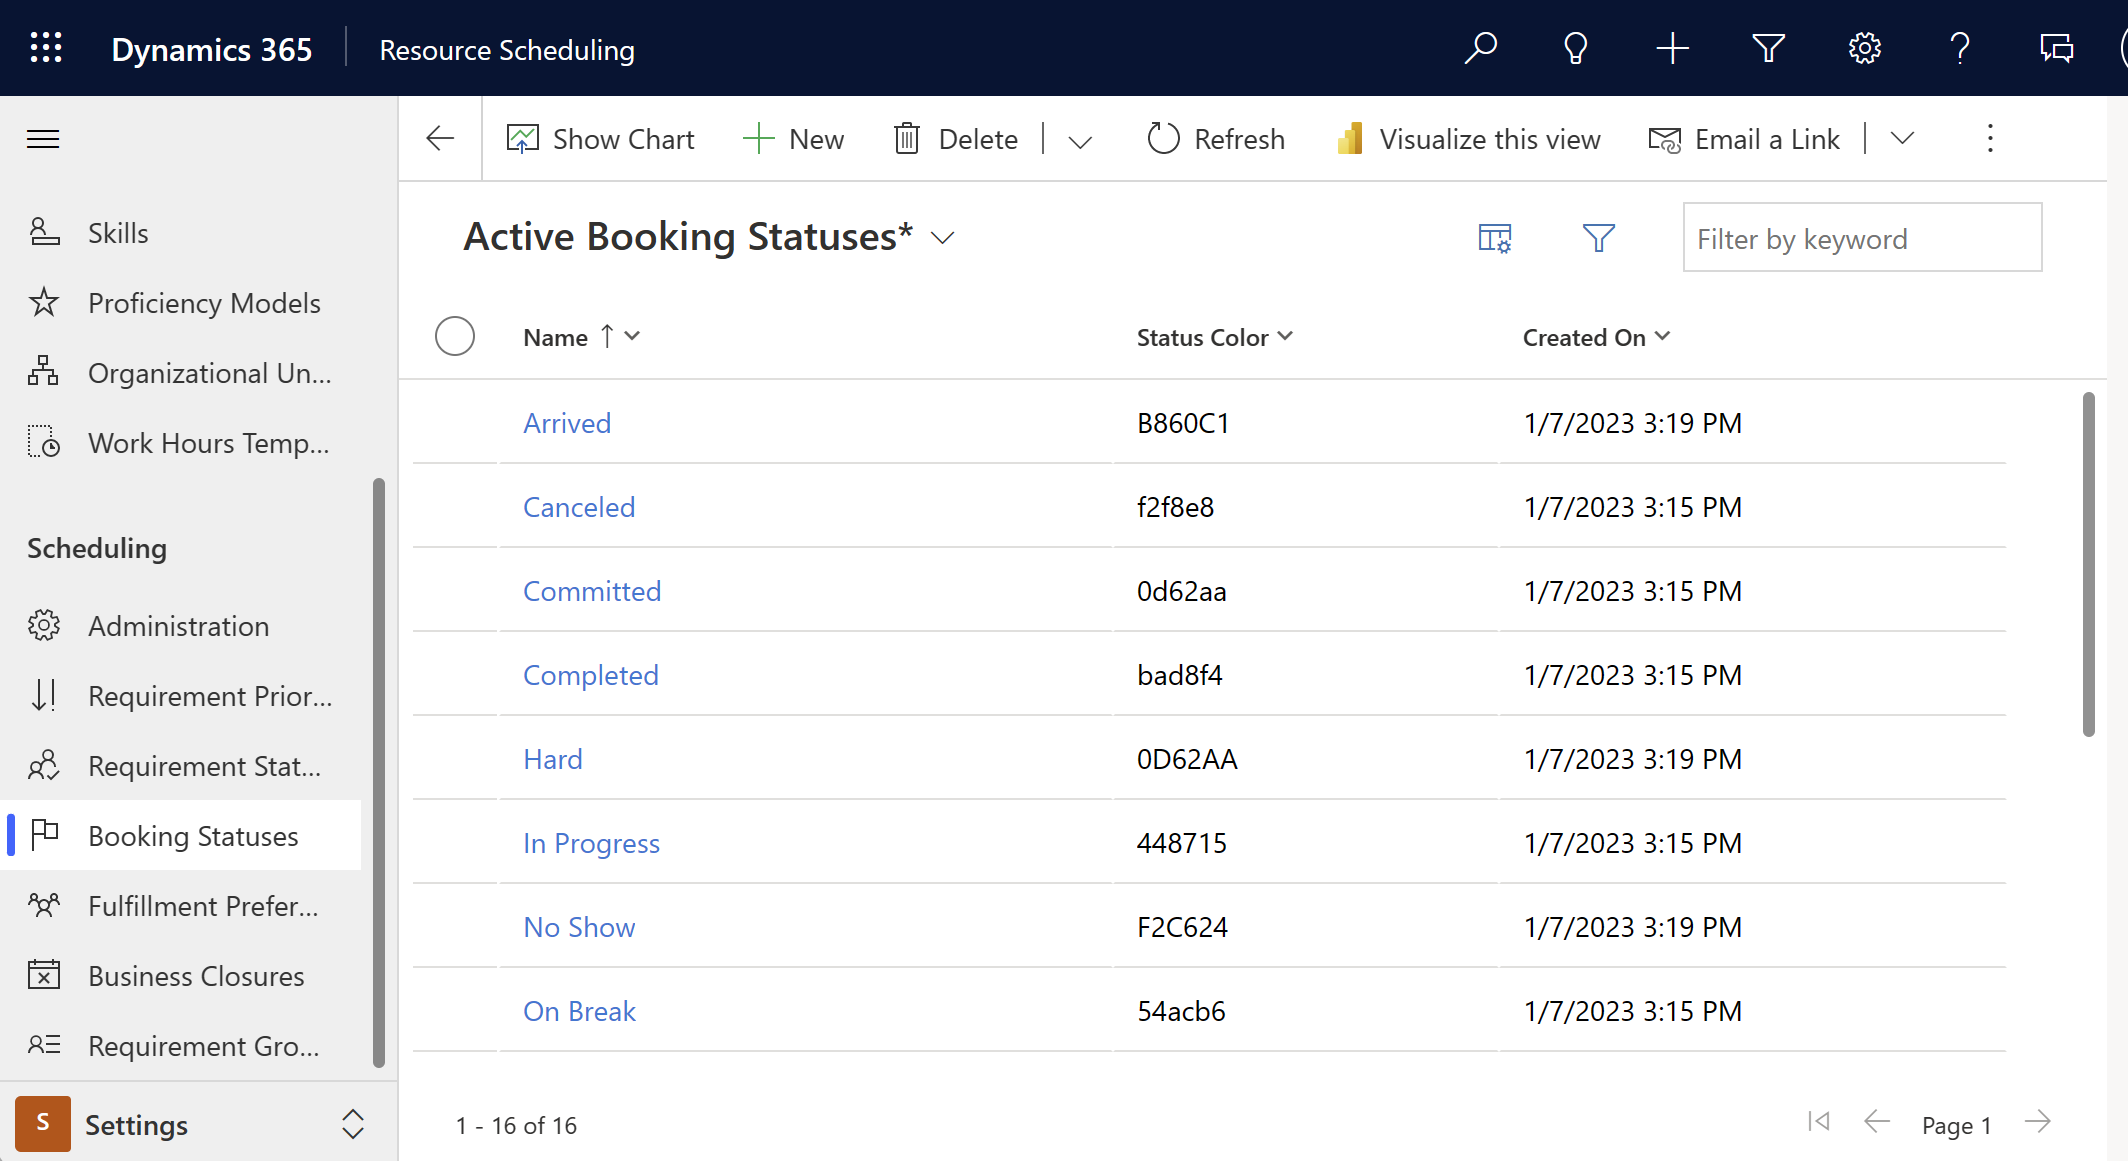Click the Email a Link icon
The height and width of the screenshot is (1161, 2128).
tap(1664, 139)
